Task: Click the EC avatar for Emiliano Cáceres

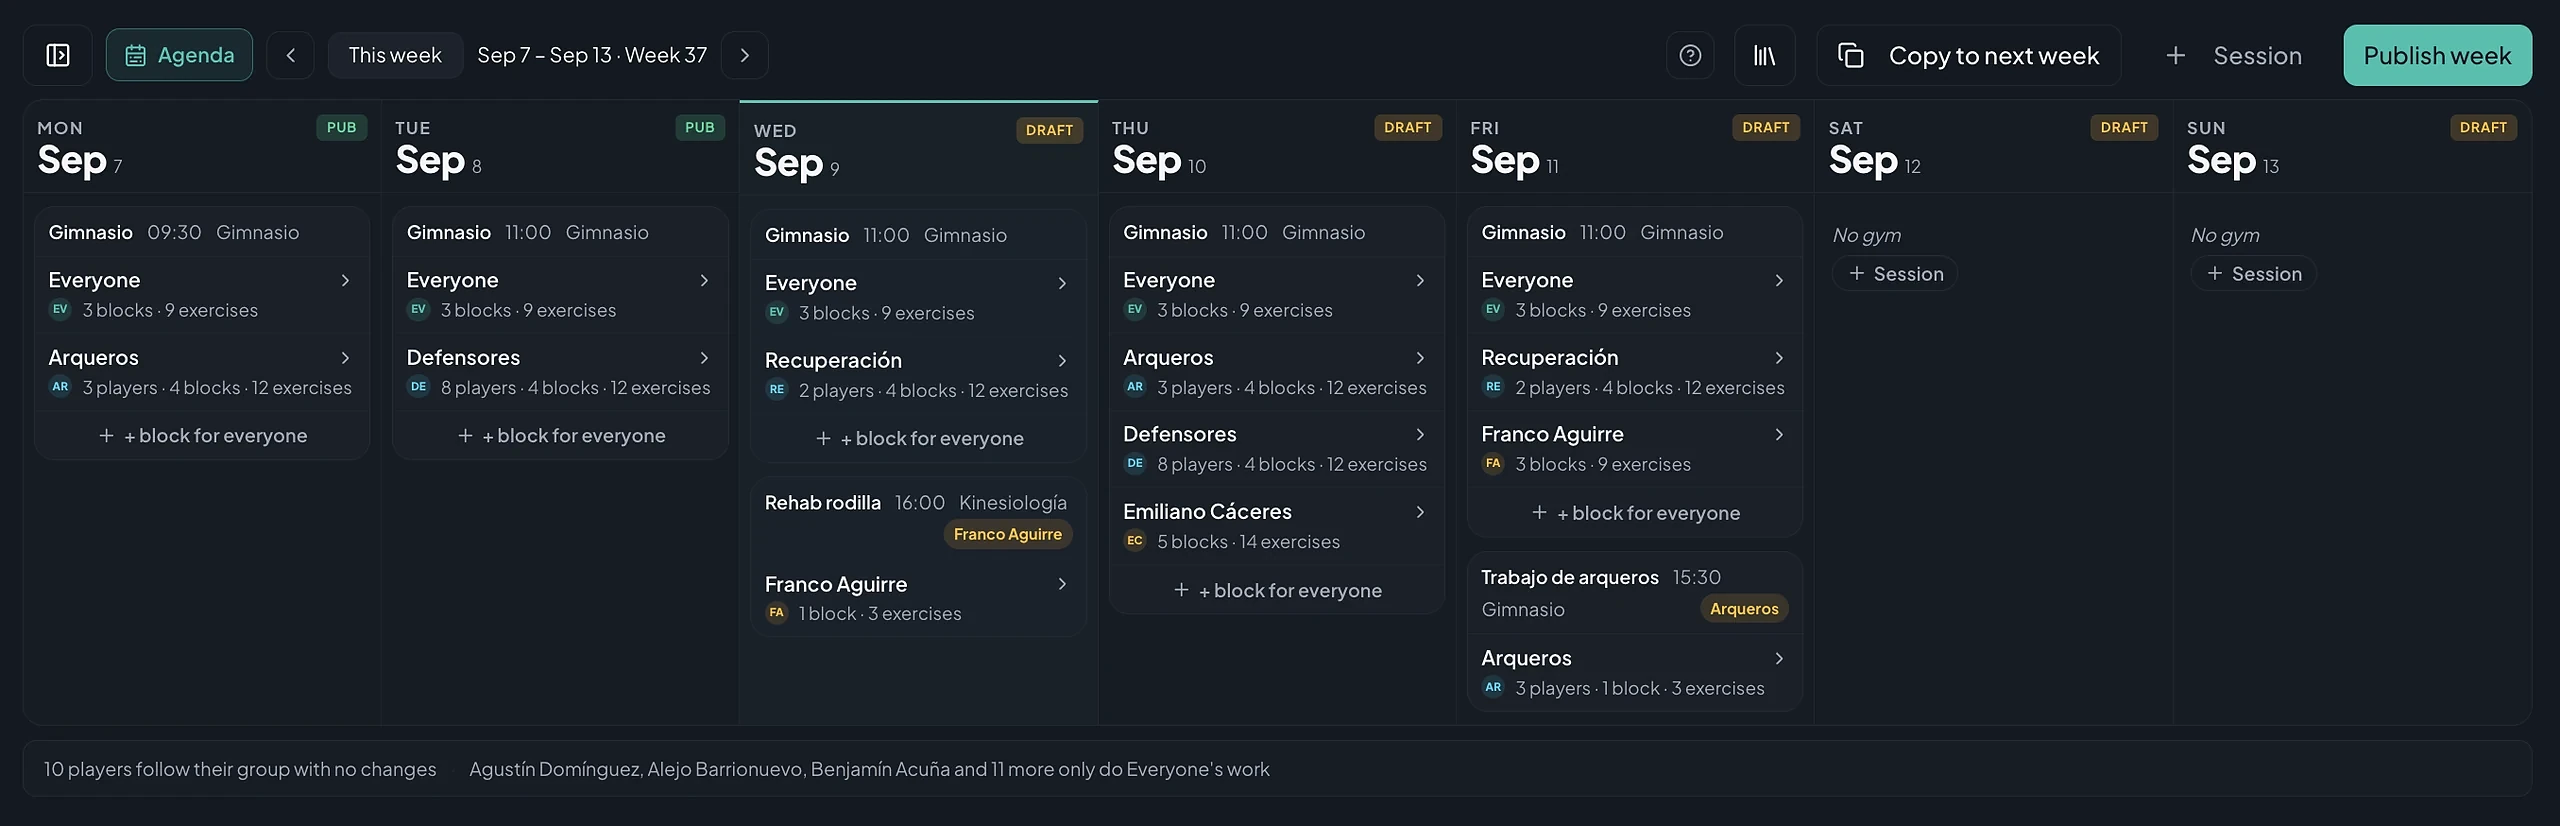Action: pyautogui.click(x=1134, y=540)
